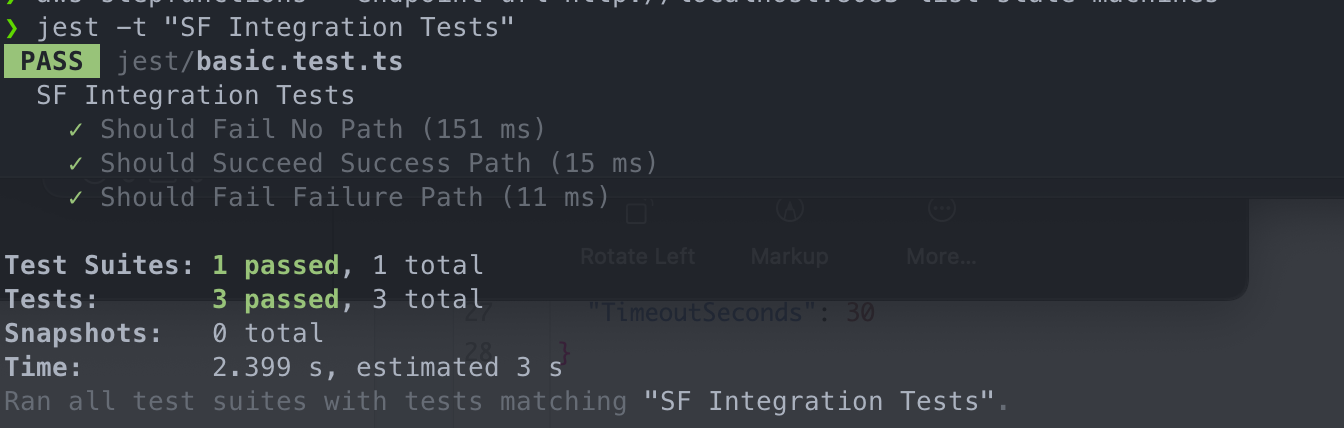Image resolution: width=1344 pixels, height=428 pixels.
Task: Open the More… ellipsis icon
Action: [x=941, y=209]
